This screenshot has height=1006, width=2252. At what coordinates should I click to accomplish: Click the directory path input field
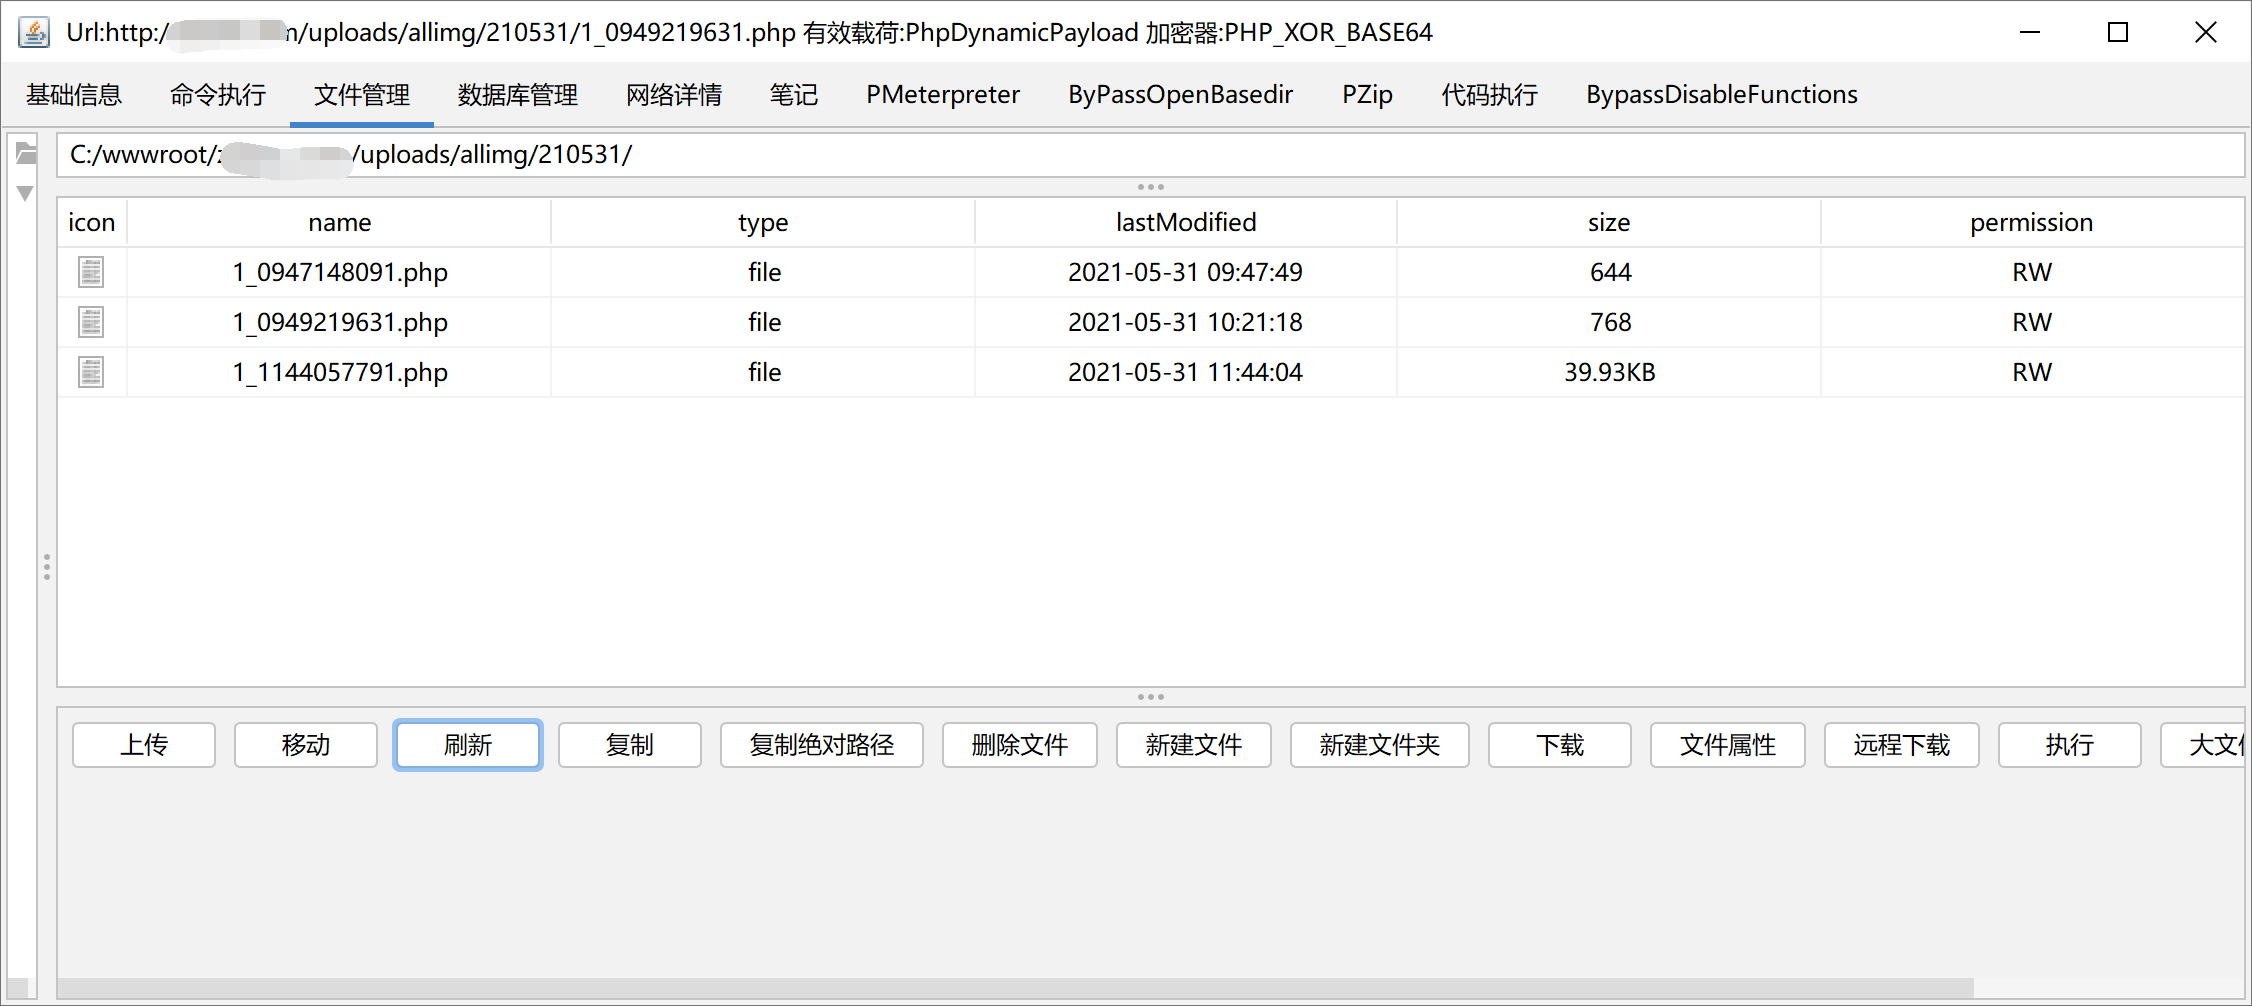[1150, 155]
